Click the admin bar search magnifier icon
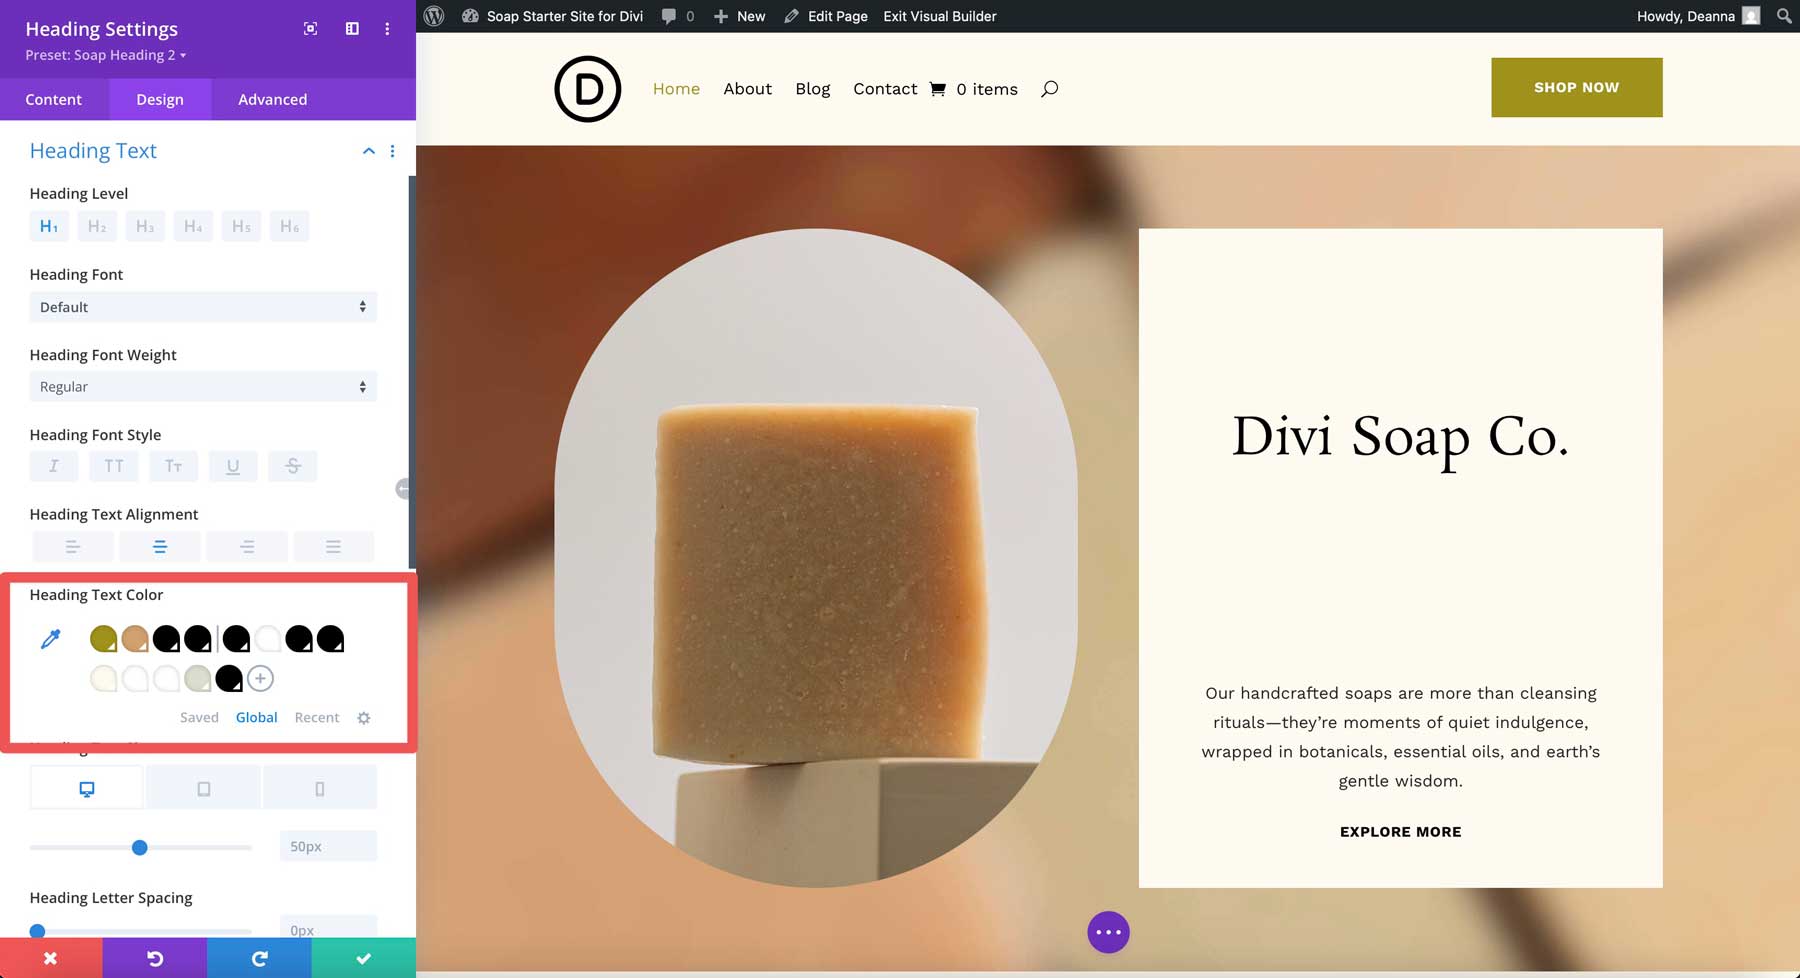 [x=1784, y=16]
